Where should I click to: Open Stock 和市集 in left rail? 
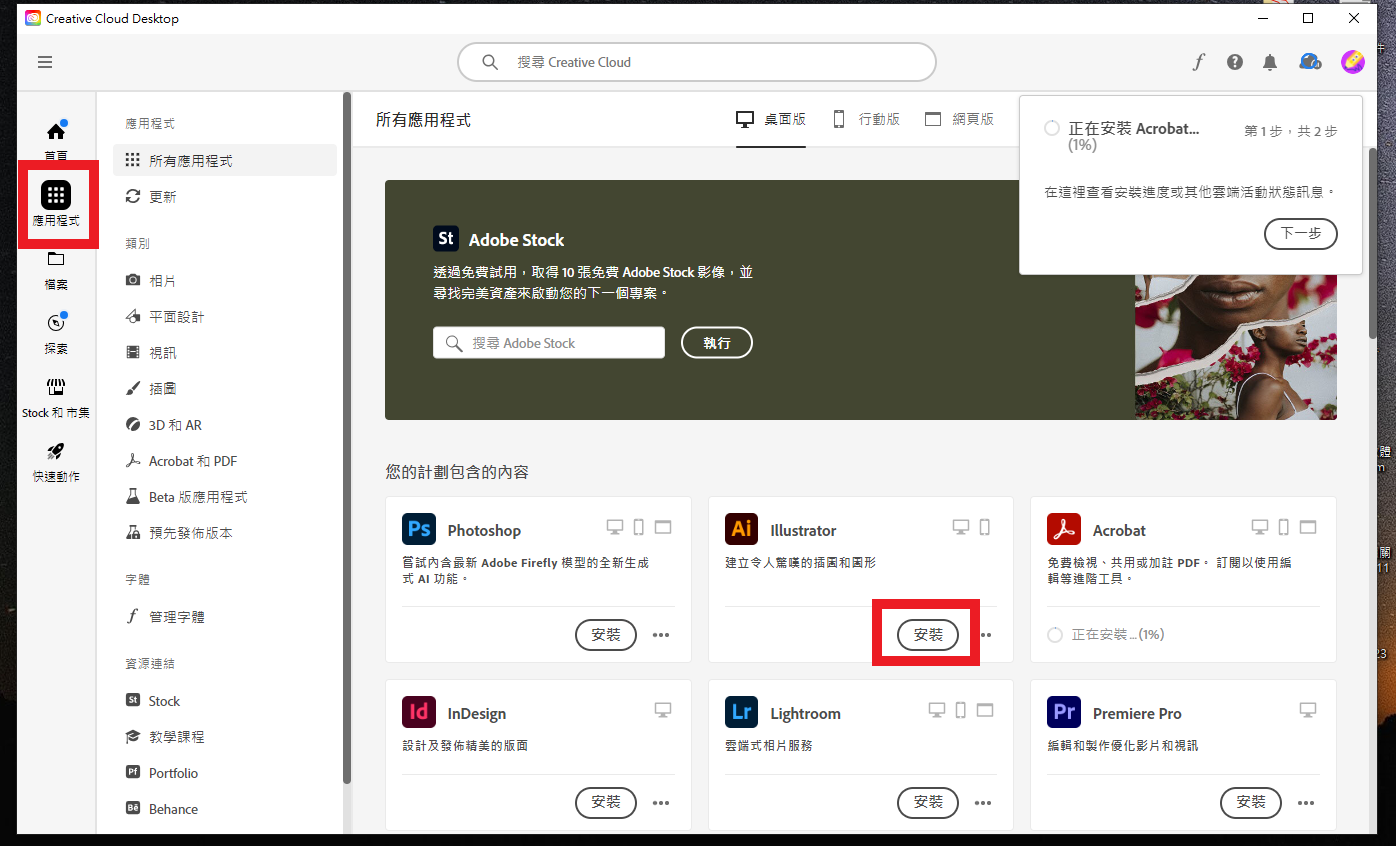[x=56, y=398]
